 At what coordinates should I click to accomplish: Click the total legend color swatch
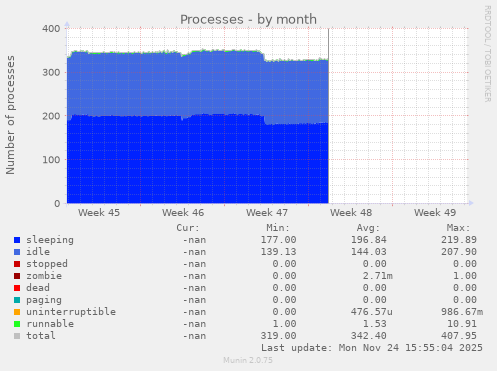[17, 336]
